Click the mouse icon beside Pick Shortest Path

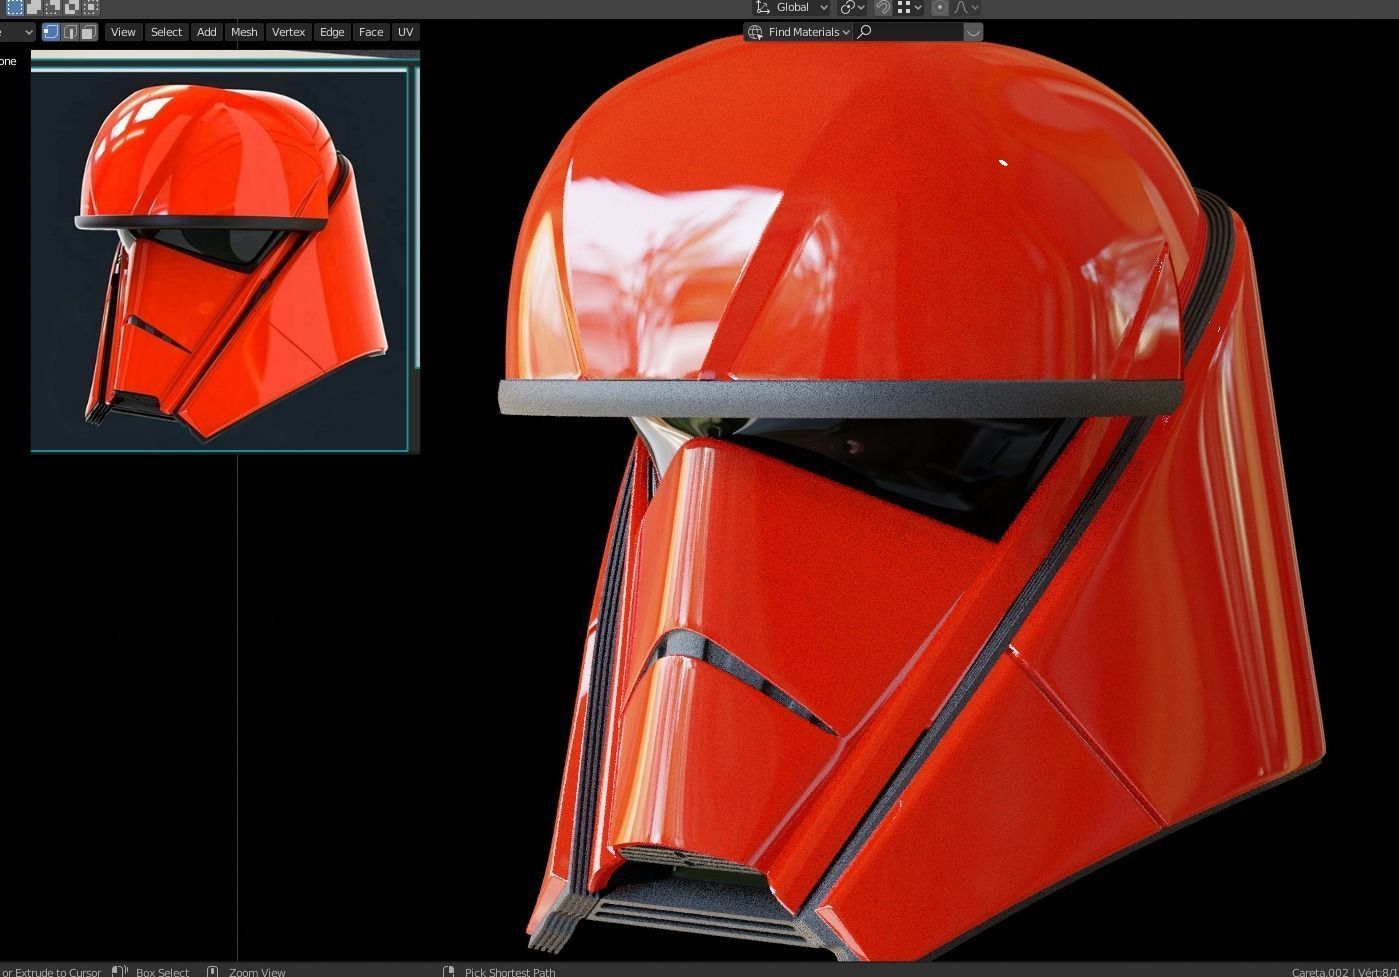point(448,971)
